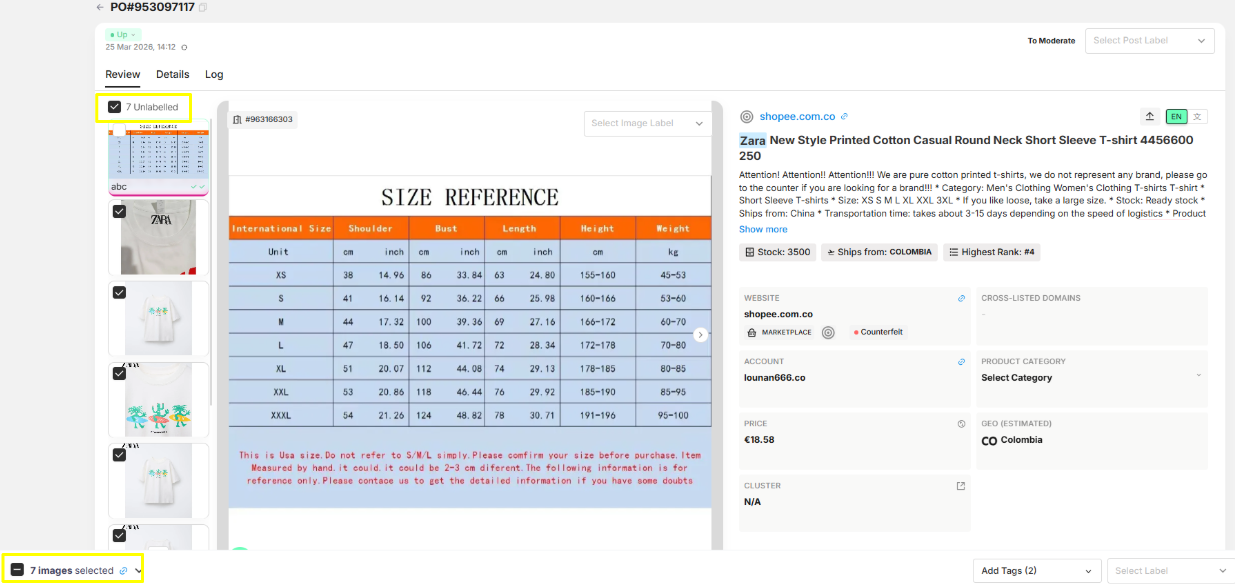Open the link icon in the ACCOUNT card

(961, 362)
